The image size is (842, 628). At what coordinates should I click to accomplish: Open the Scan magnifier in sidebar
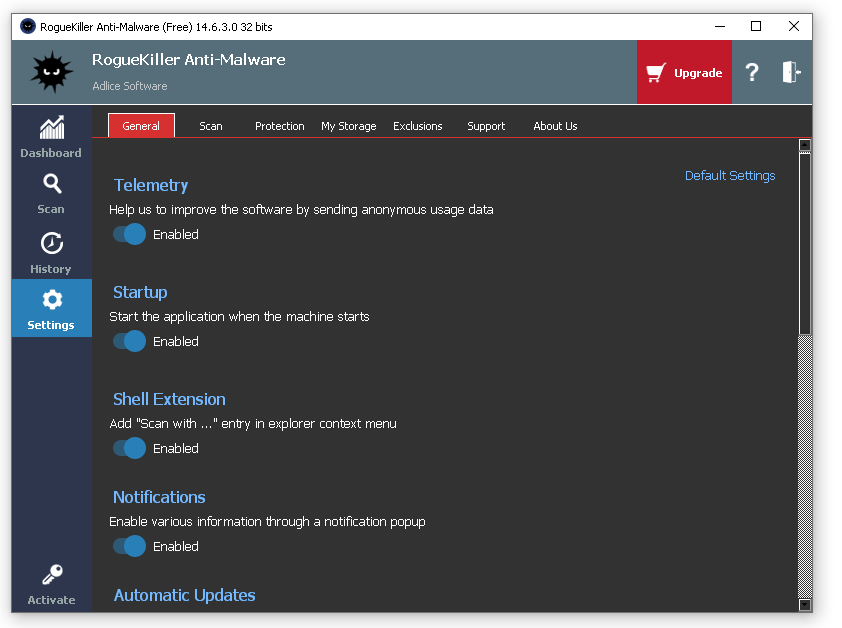52,184
